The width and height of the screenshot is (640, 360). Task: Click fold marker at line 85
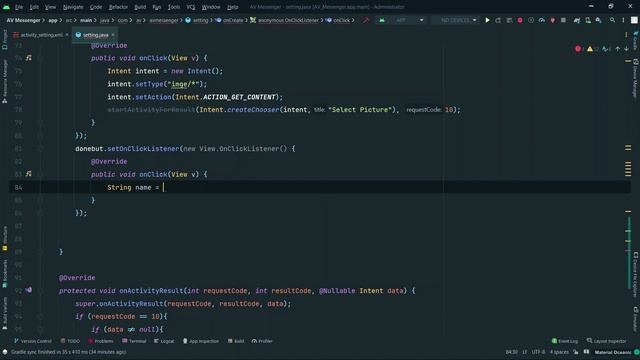40,200
